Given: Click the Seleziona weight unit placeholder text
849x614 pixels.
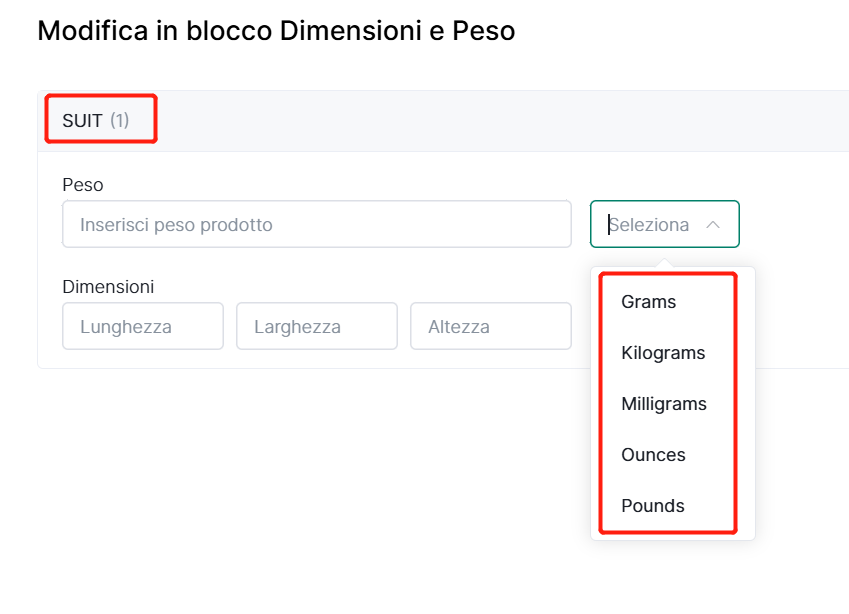Looking at the screenshot, I should pyautogui.click(x=650, y=225).
